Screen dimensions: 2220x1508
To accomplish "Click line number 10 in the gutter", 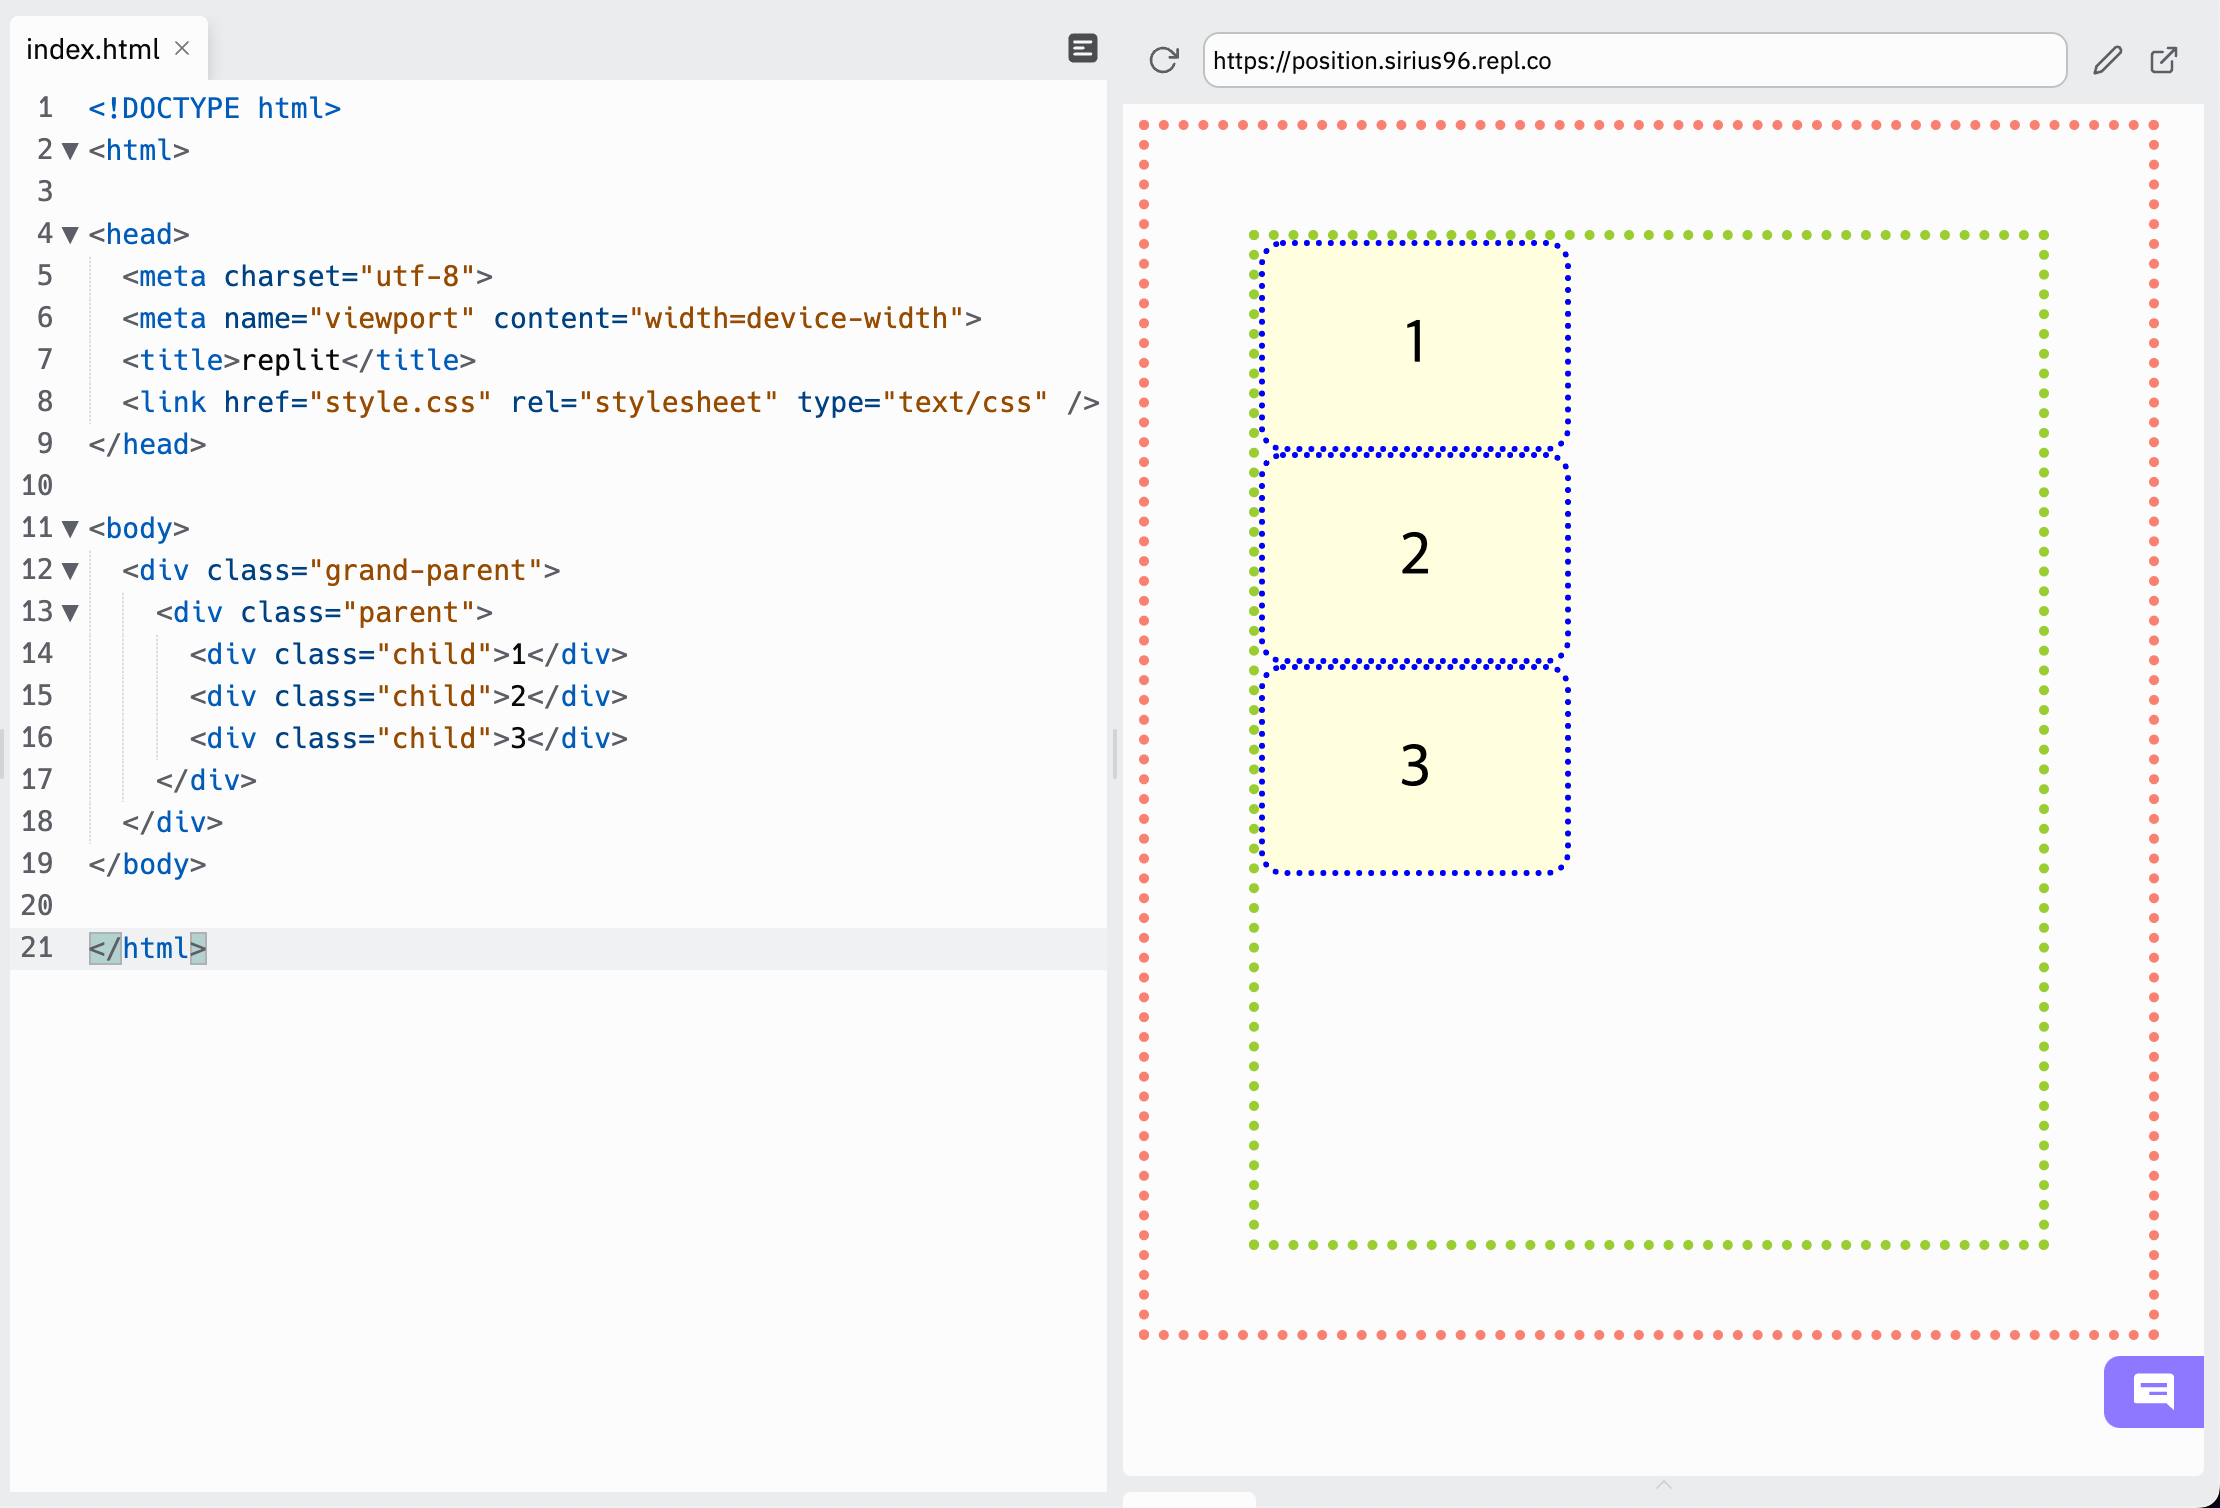I will pos(37,486).
